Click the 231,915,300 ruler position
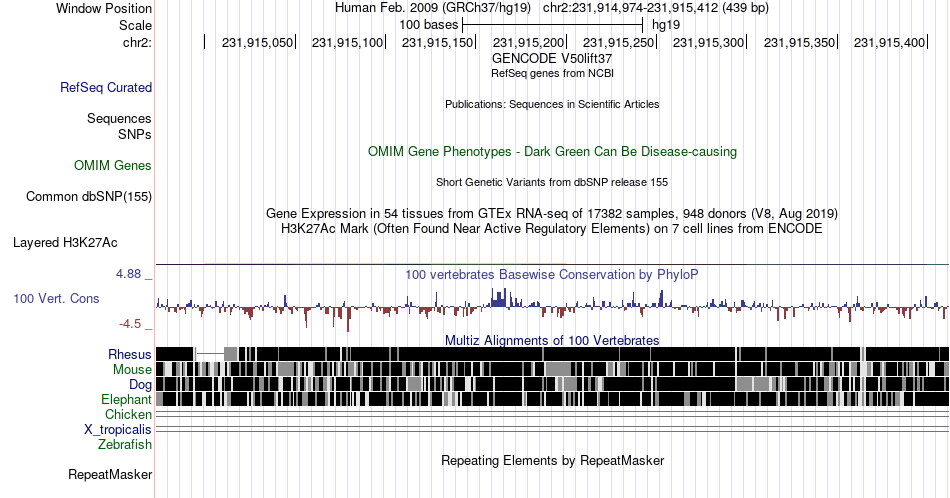Image resolution: width=950 pixels, height=498 pixels. coord(708,42)
